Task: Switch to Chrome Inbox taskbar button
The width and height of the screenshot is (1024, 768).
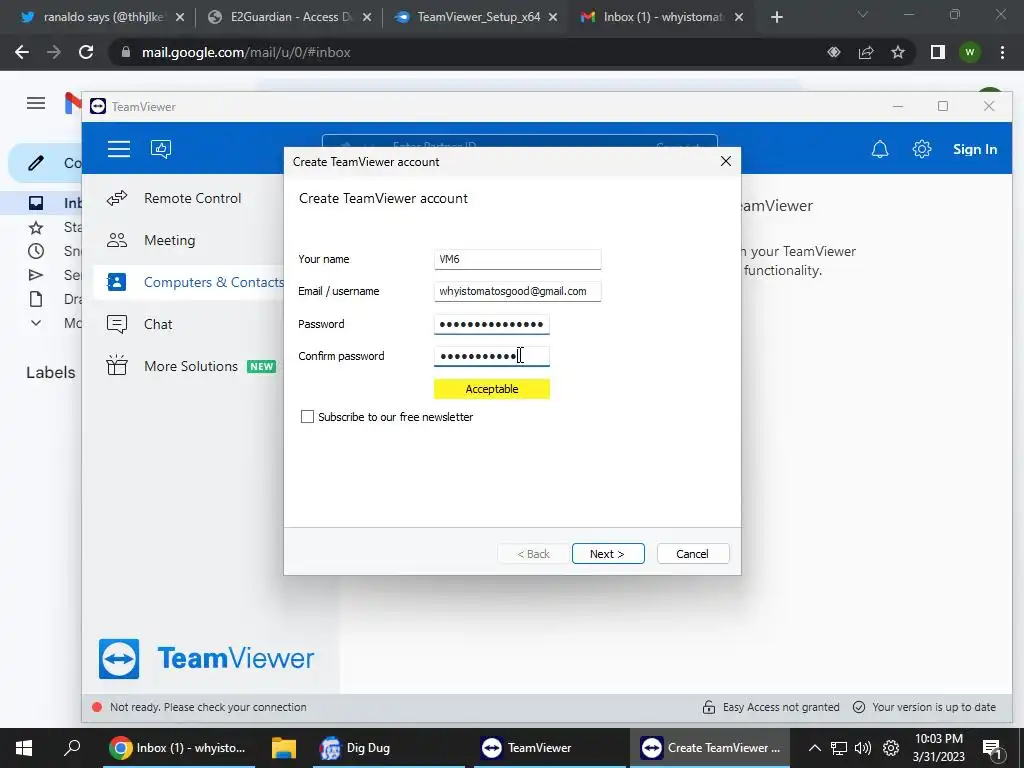Action: [178, 748]
